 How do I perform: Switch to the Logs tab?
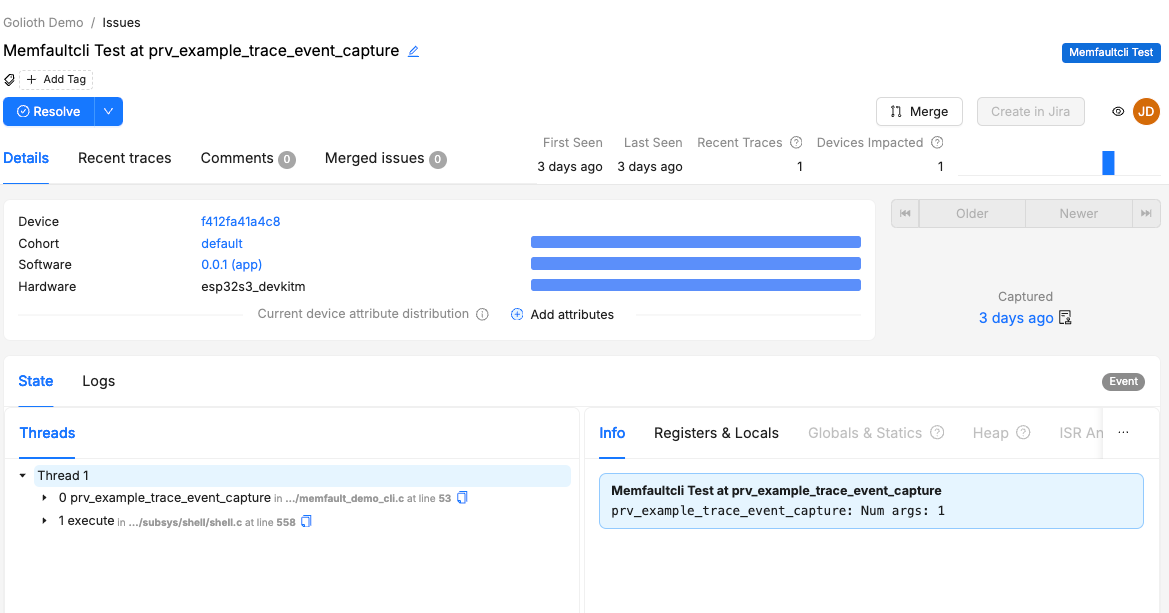tap(98, 381)
